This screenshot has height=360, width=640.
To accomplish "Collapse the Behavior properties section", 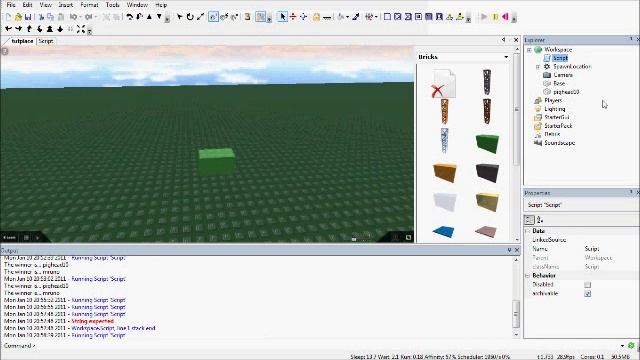I will click(x=527, y=276).
